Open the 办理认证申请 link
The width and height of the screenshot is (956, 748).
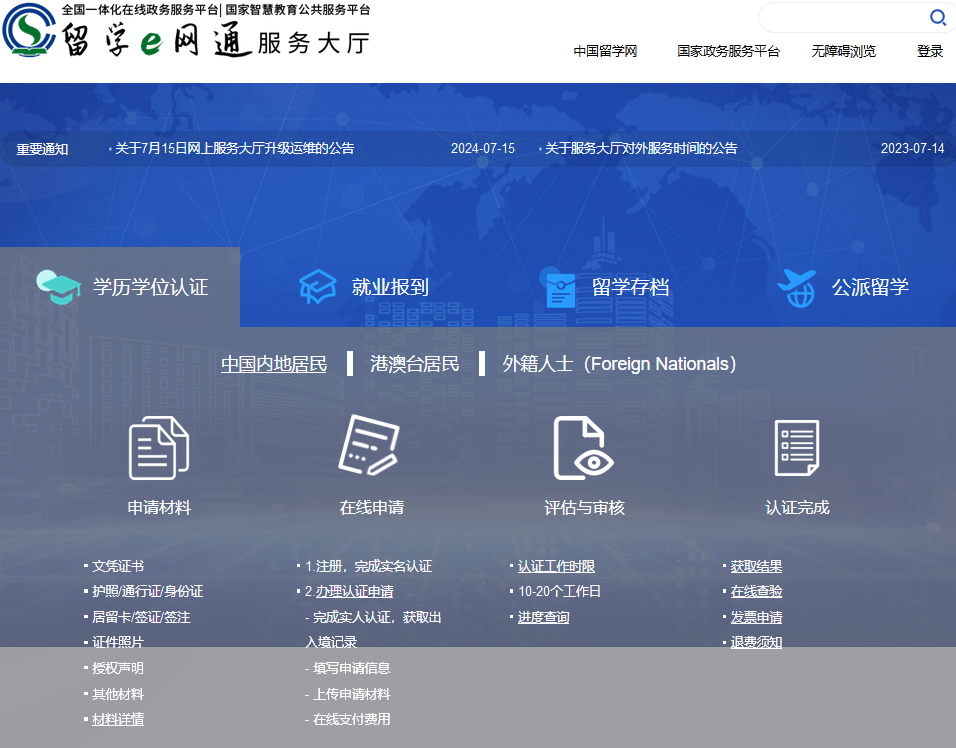pos(354,591)
